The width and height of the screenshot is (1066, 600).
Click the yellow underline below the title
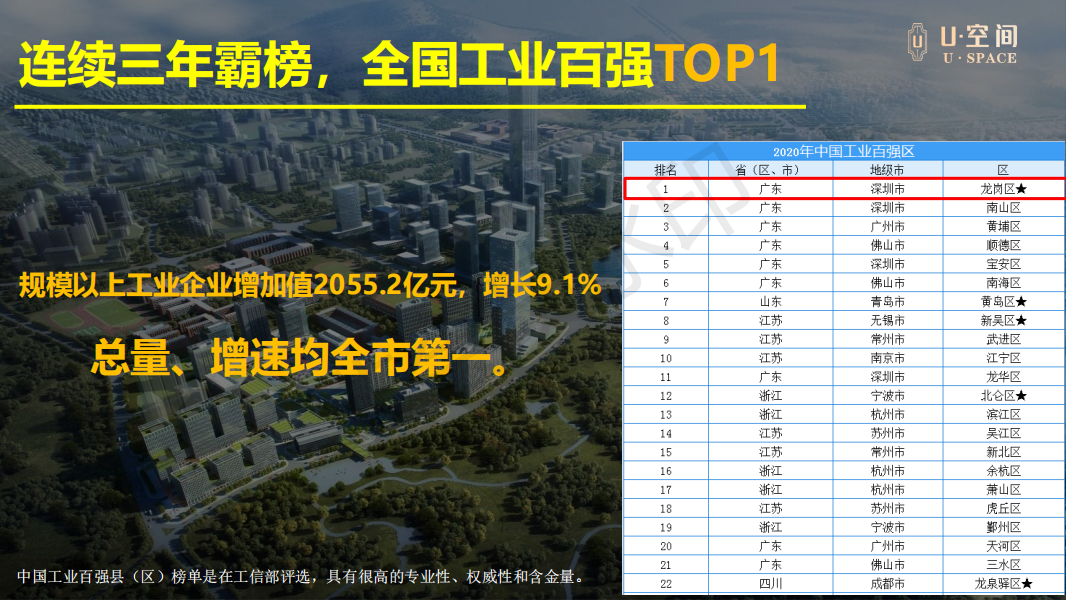pos(410,106)
